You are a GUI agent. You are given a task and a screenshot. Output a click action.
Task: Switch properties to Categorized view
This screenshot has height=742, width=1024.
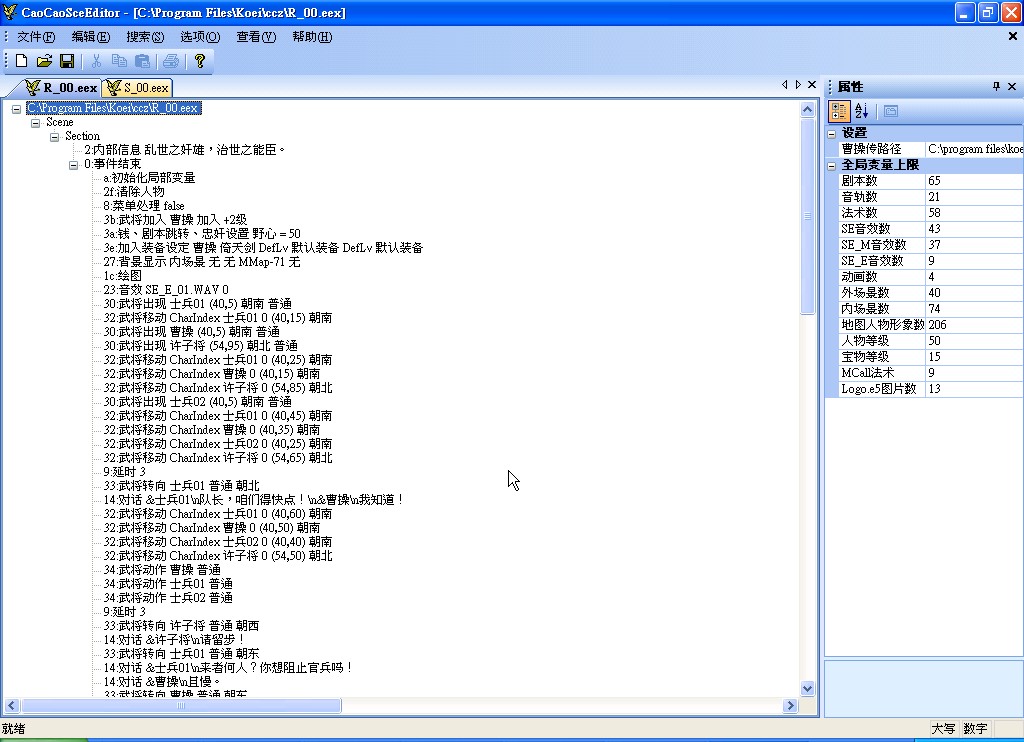[840, 111]
